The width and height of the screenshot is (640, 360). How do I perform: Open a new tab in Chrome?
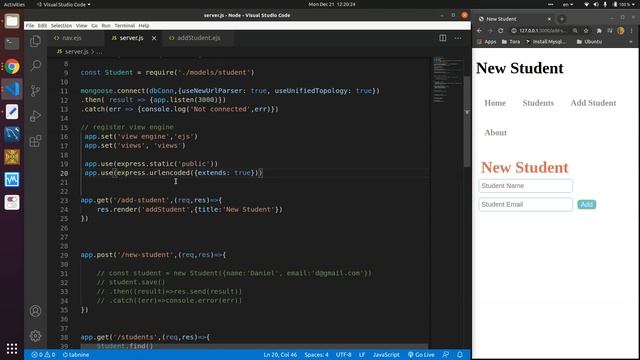click(562, 19)
